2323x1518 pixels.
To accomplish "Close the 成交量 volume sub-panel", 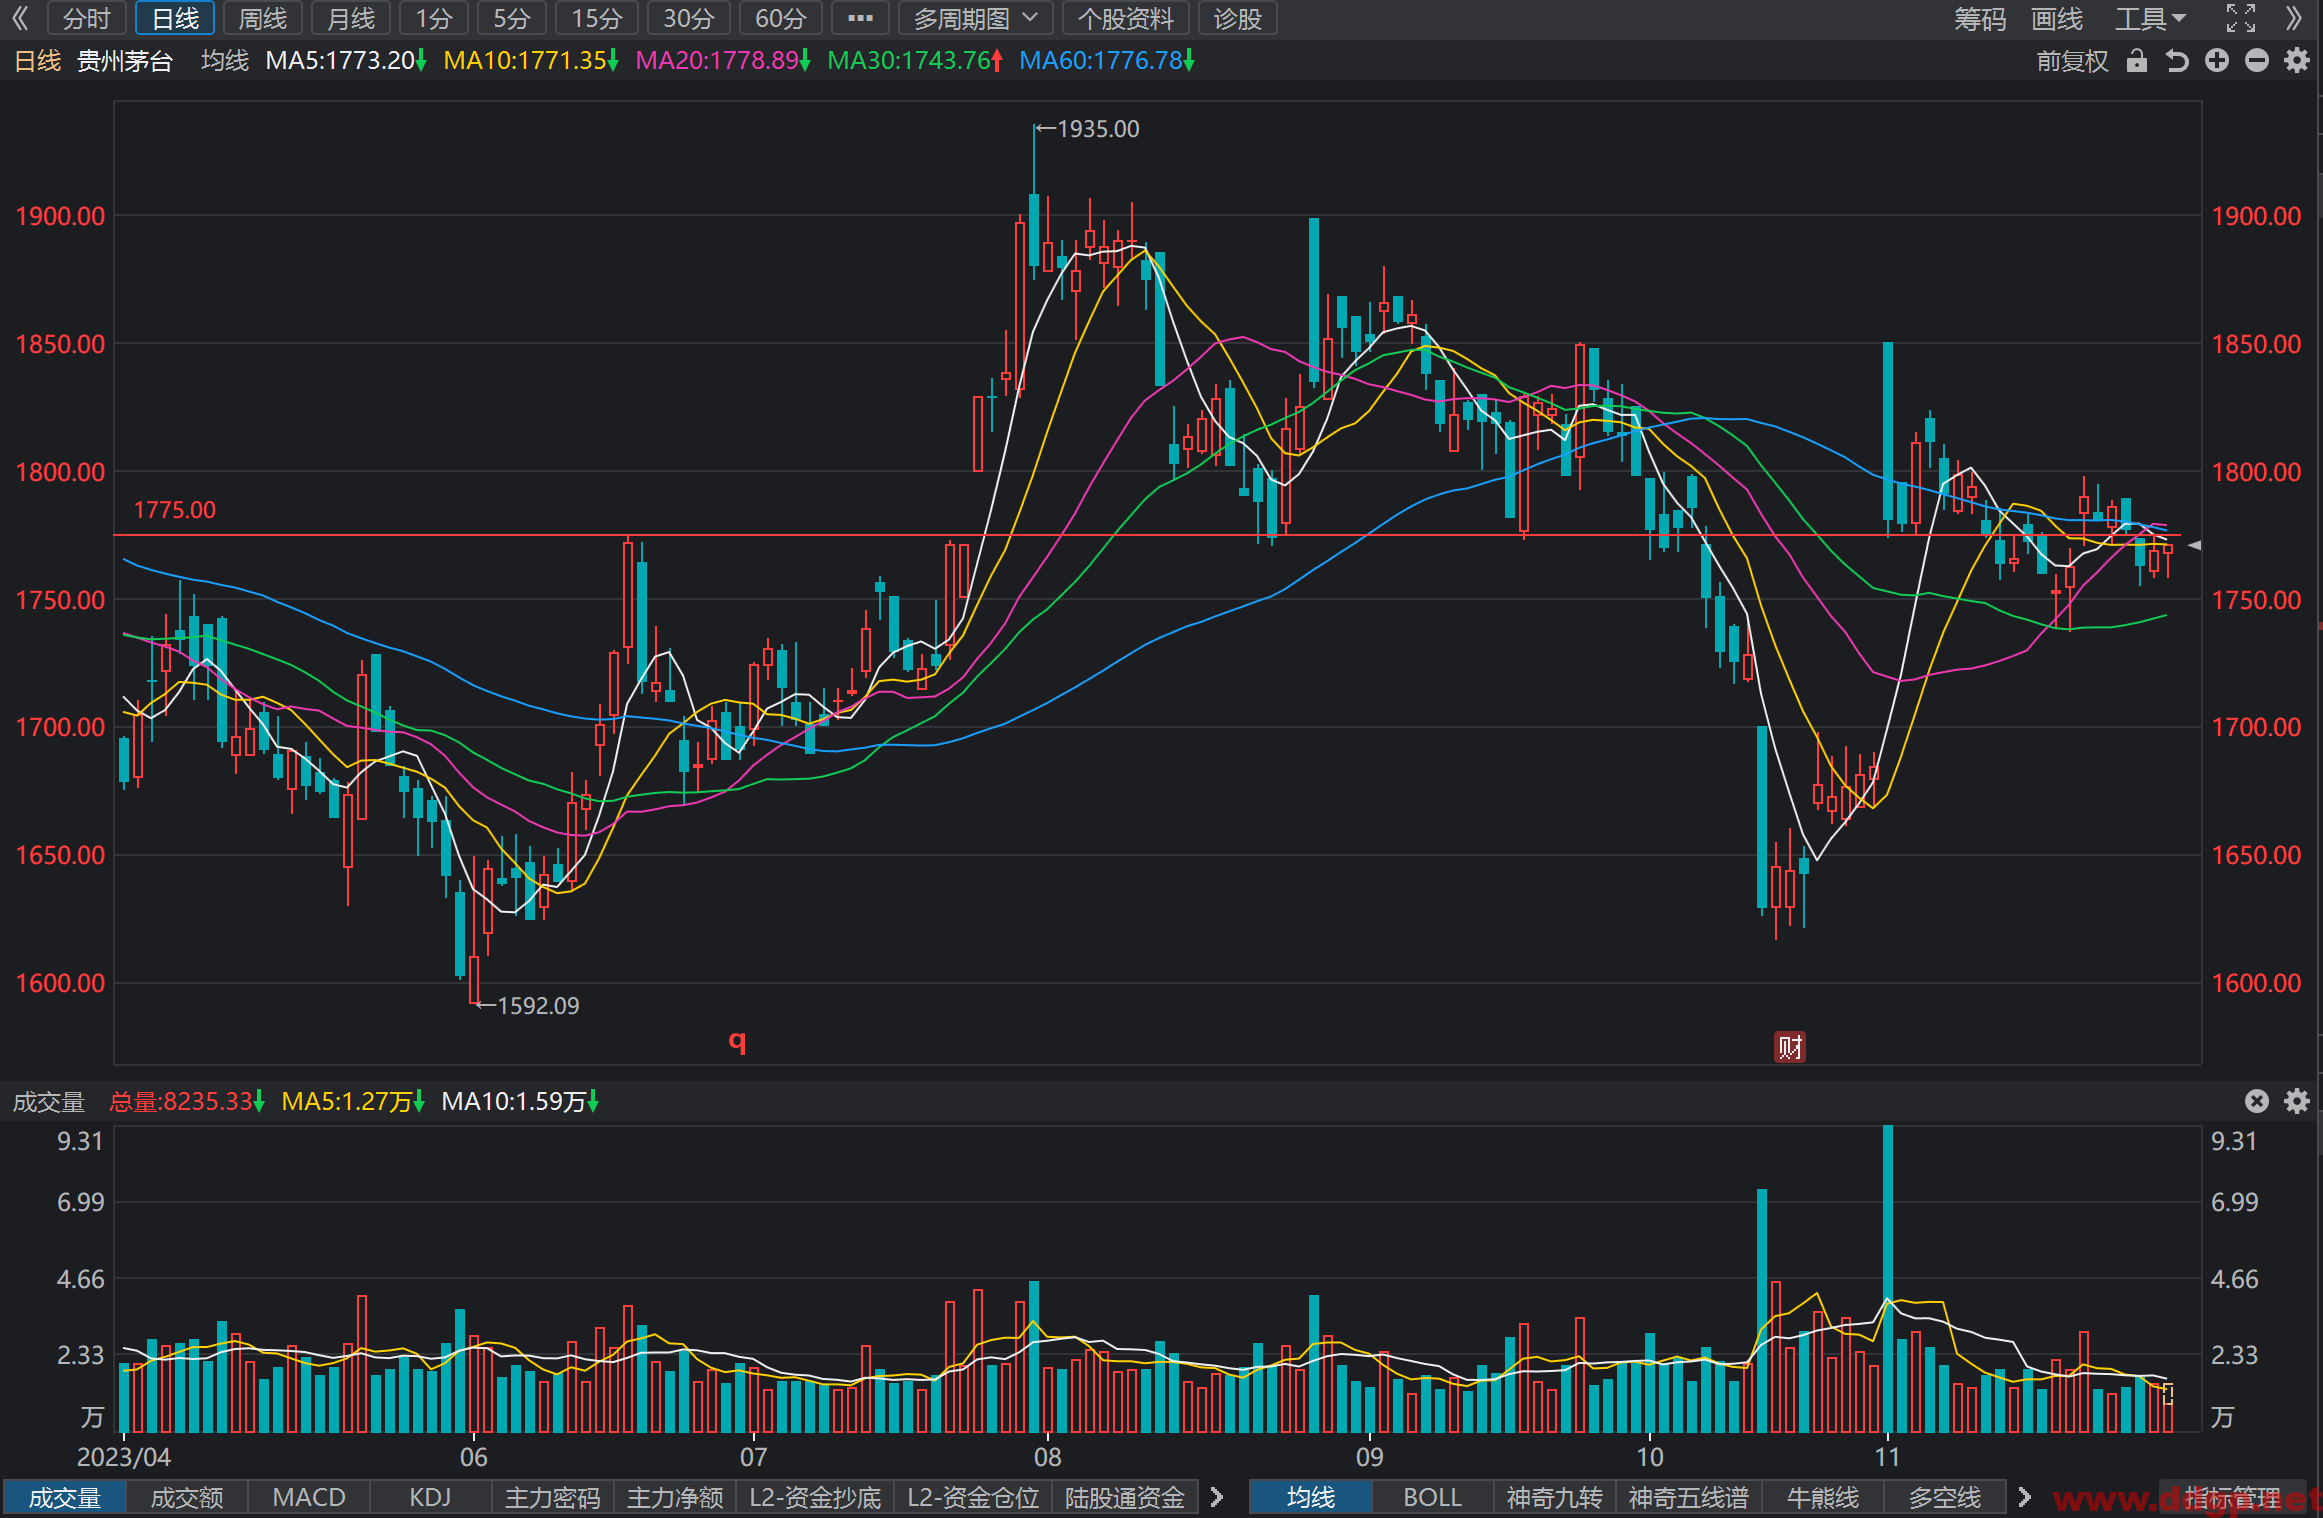I will point(2257,1101).
